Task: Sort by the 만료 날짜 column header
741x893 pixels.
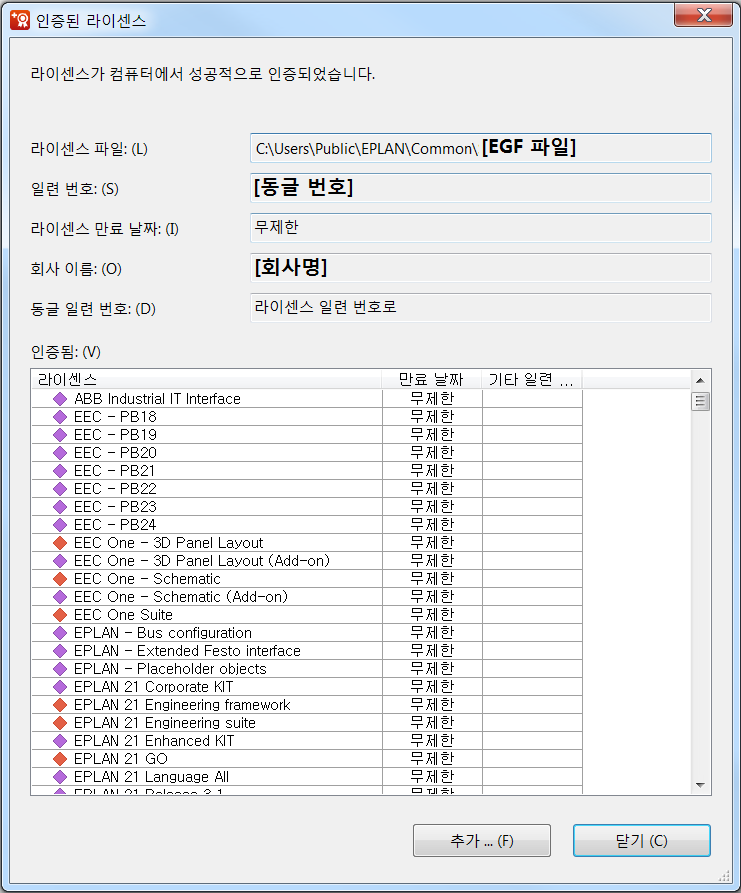Action: click(x=432, y=379)
